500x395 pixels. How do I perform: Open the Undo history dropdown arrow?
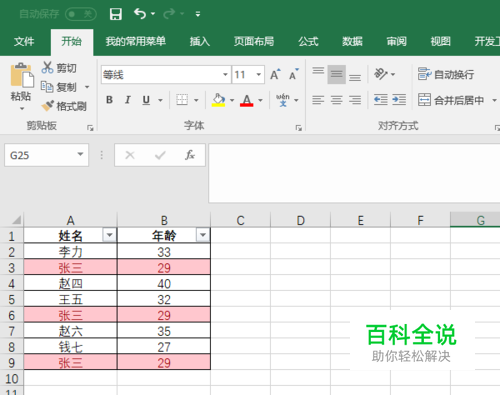click(153, 14)
